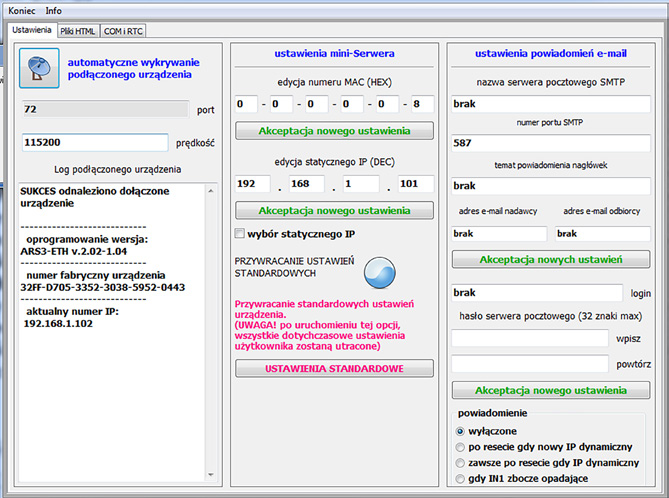Click the serial number 32FF-D705-3352-3038-5952-0443
This screenshot has width=669, height=498.
tap(103, 287)
